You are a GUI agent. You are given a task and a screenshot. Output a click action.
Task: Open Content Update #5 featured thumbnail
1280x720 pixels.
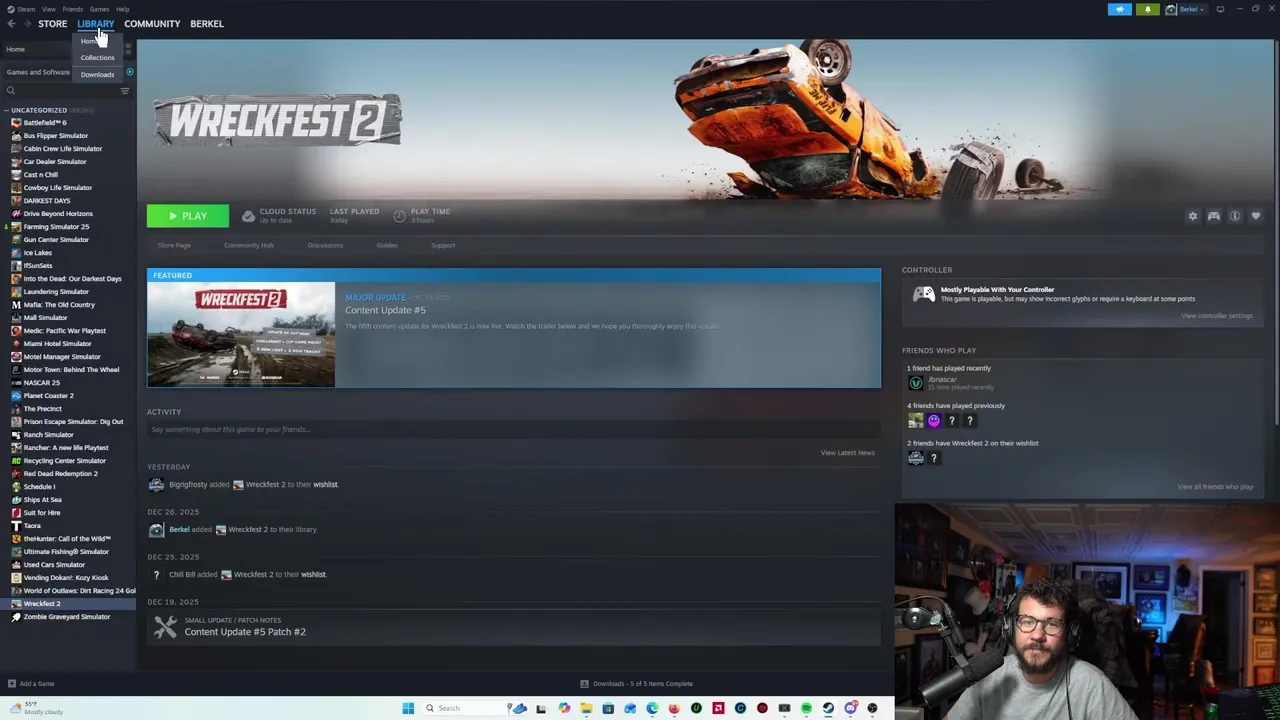241,334
